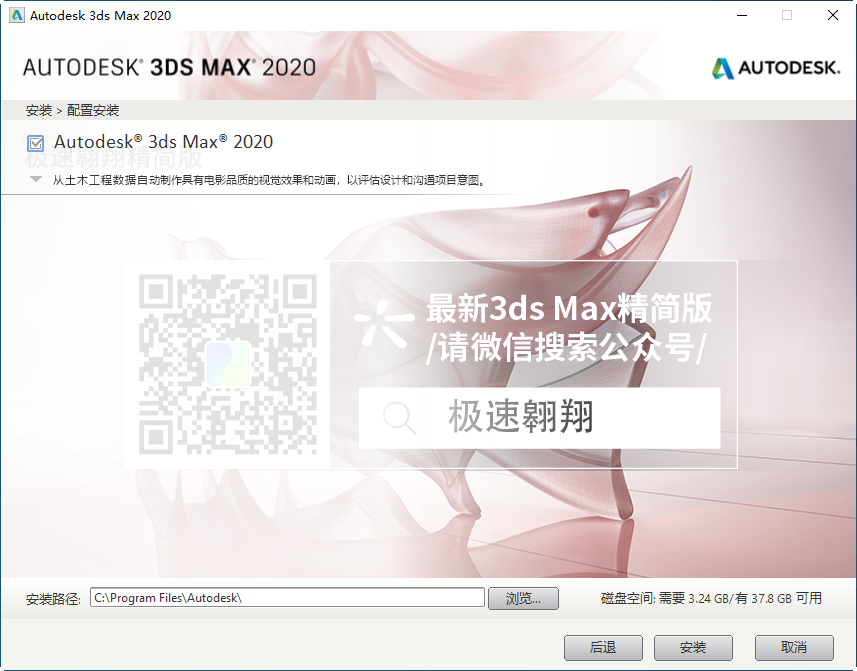Go back with the 后退 button
The width and height of the screenshot is (857, 671).
click(603, 648)
